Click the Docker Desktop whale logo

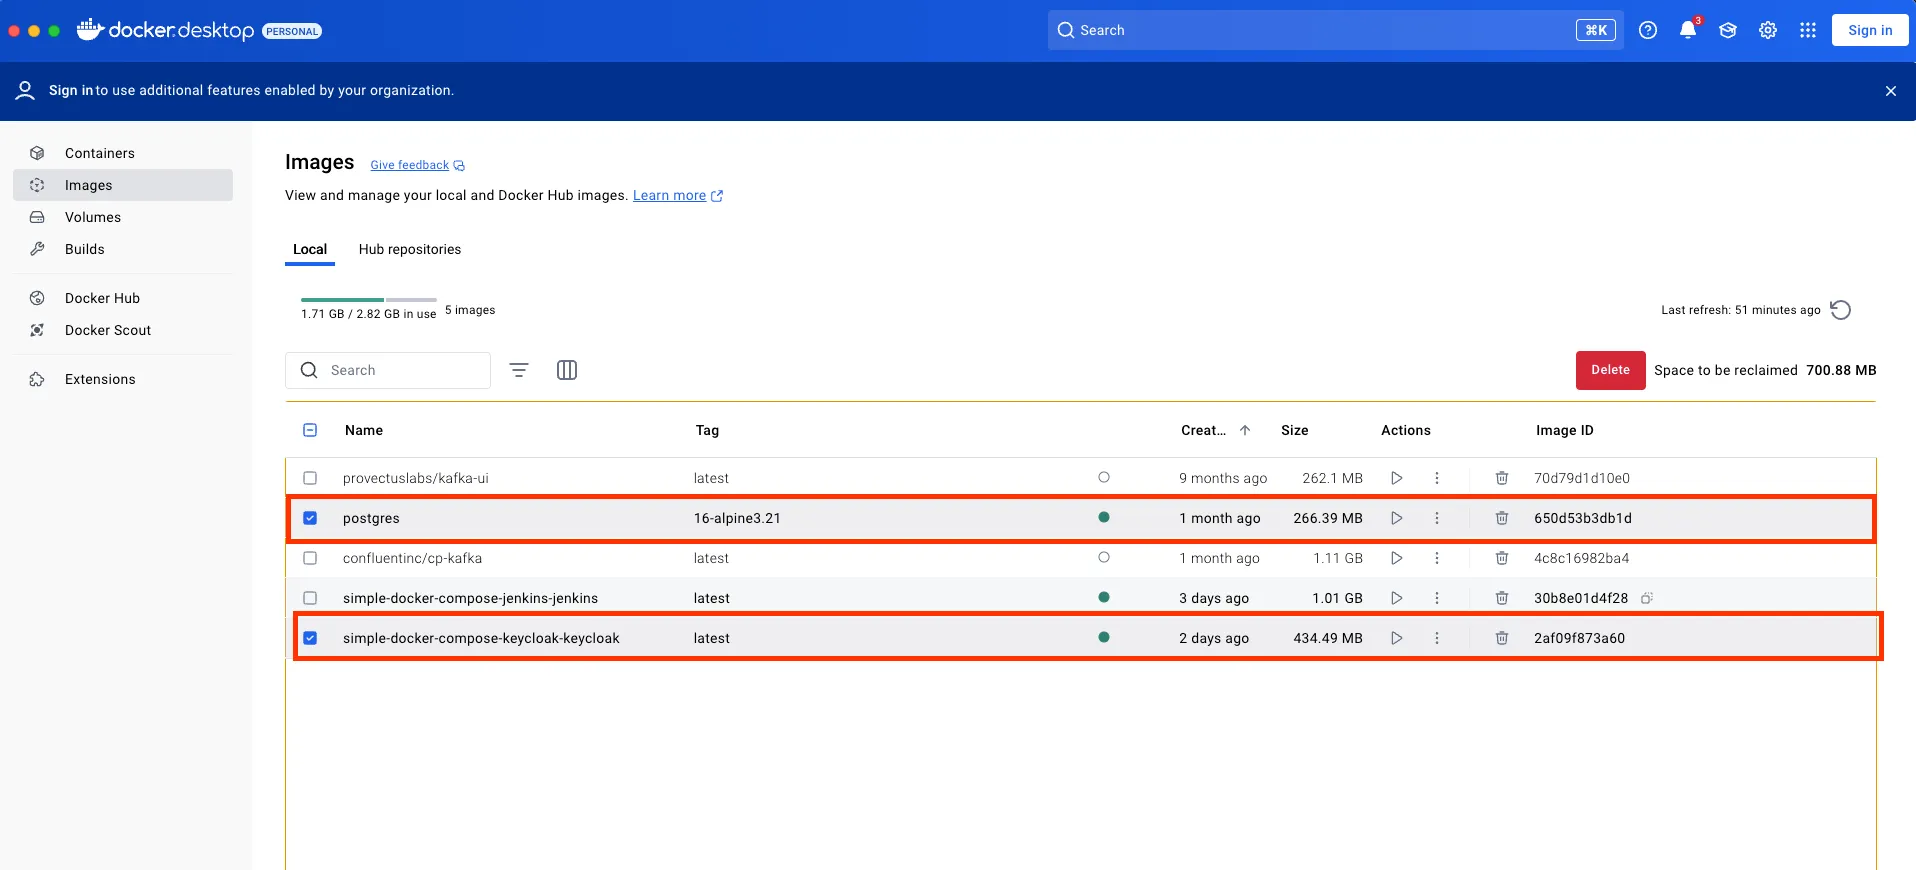pyautogui.click(x=90, y=30)
